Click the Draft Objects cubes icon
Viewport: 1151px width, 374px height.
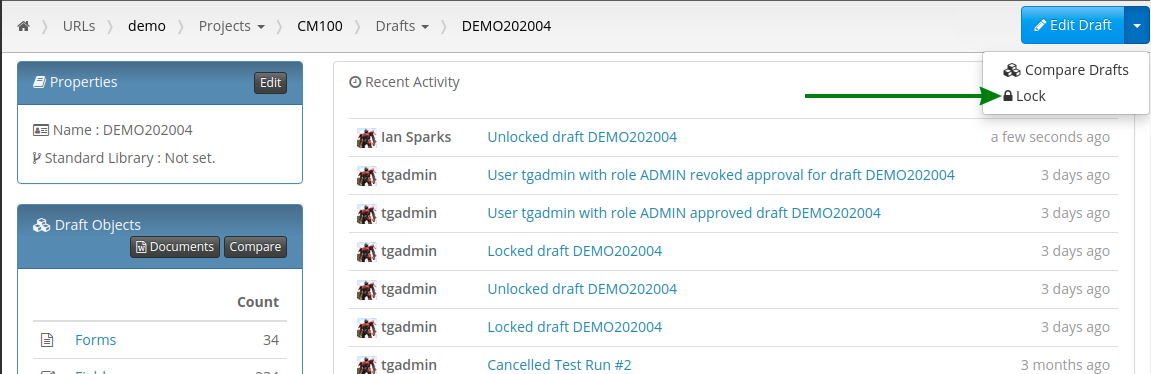42,226
